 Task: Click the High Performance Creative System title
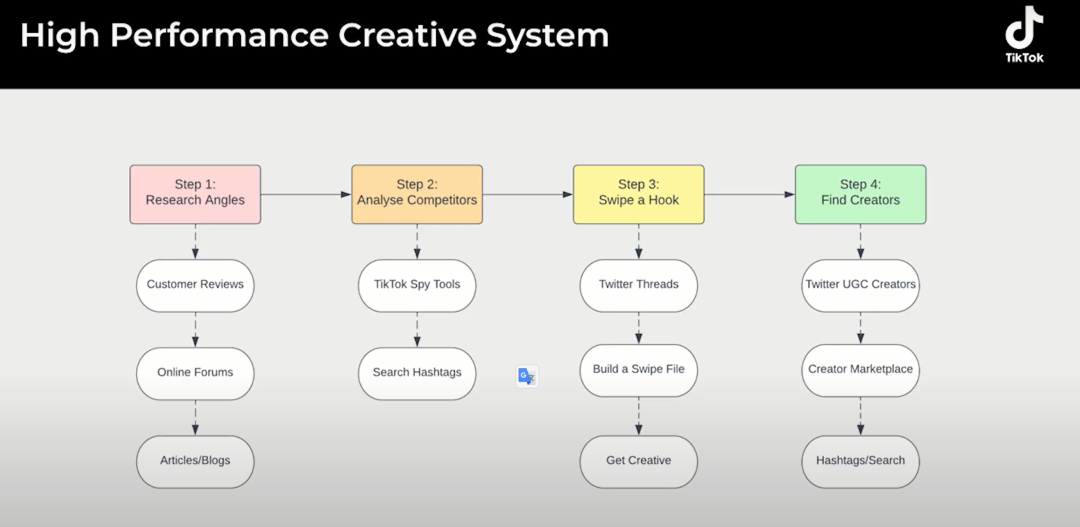(314, 35)
